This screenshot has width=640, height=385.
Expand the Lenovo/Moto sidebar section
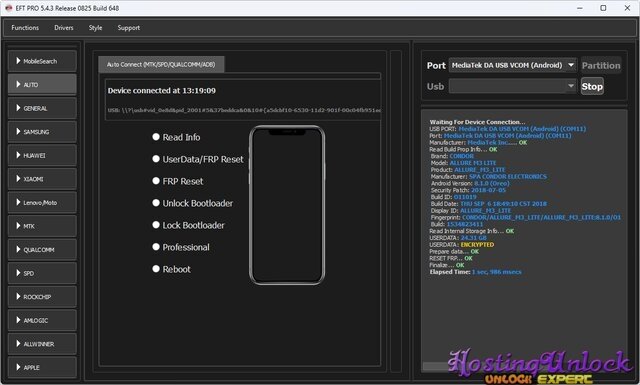click(x=42, y=203)
